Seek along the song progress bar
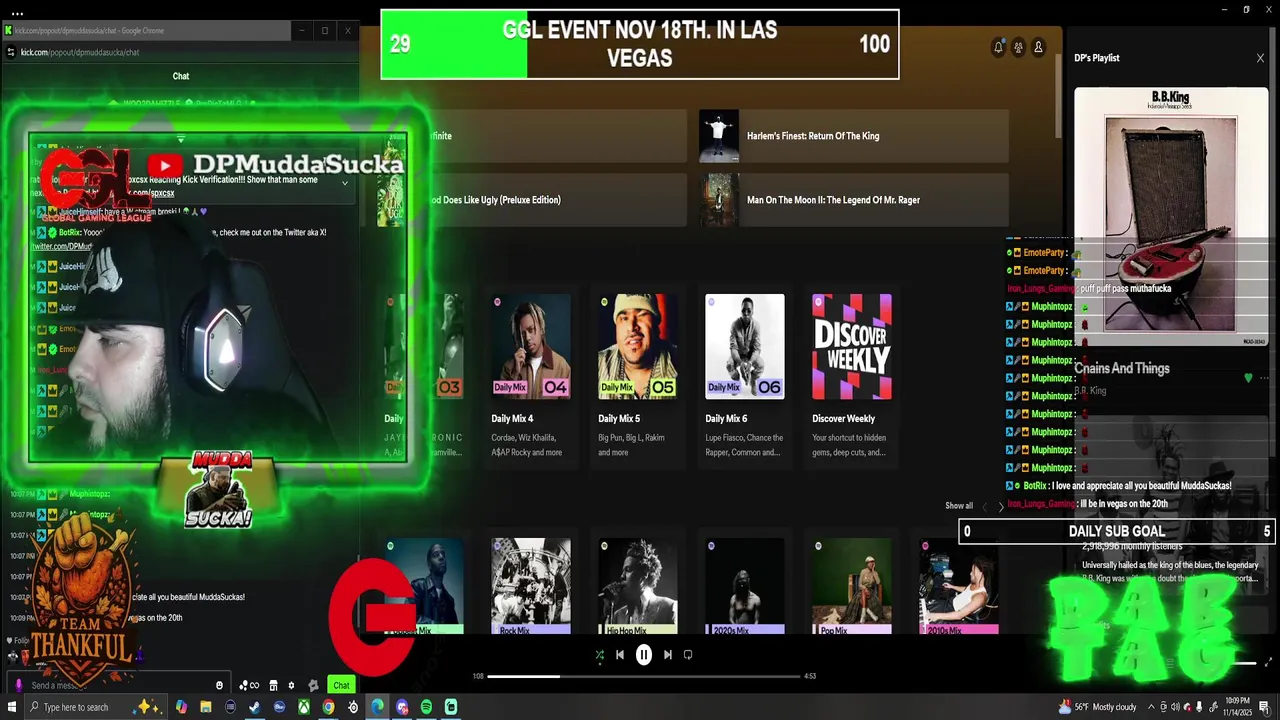The image size is (1280, 720). pos(644,676)
